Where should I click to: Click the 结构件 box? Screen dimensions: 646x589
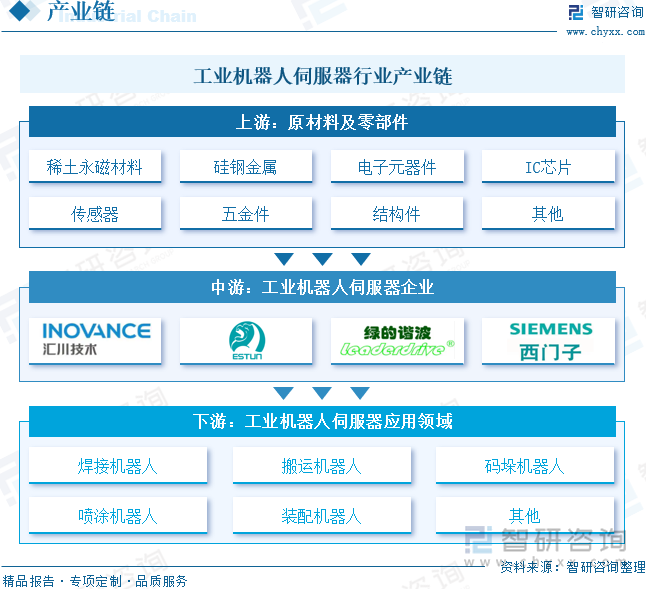397,213
